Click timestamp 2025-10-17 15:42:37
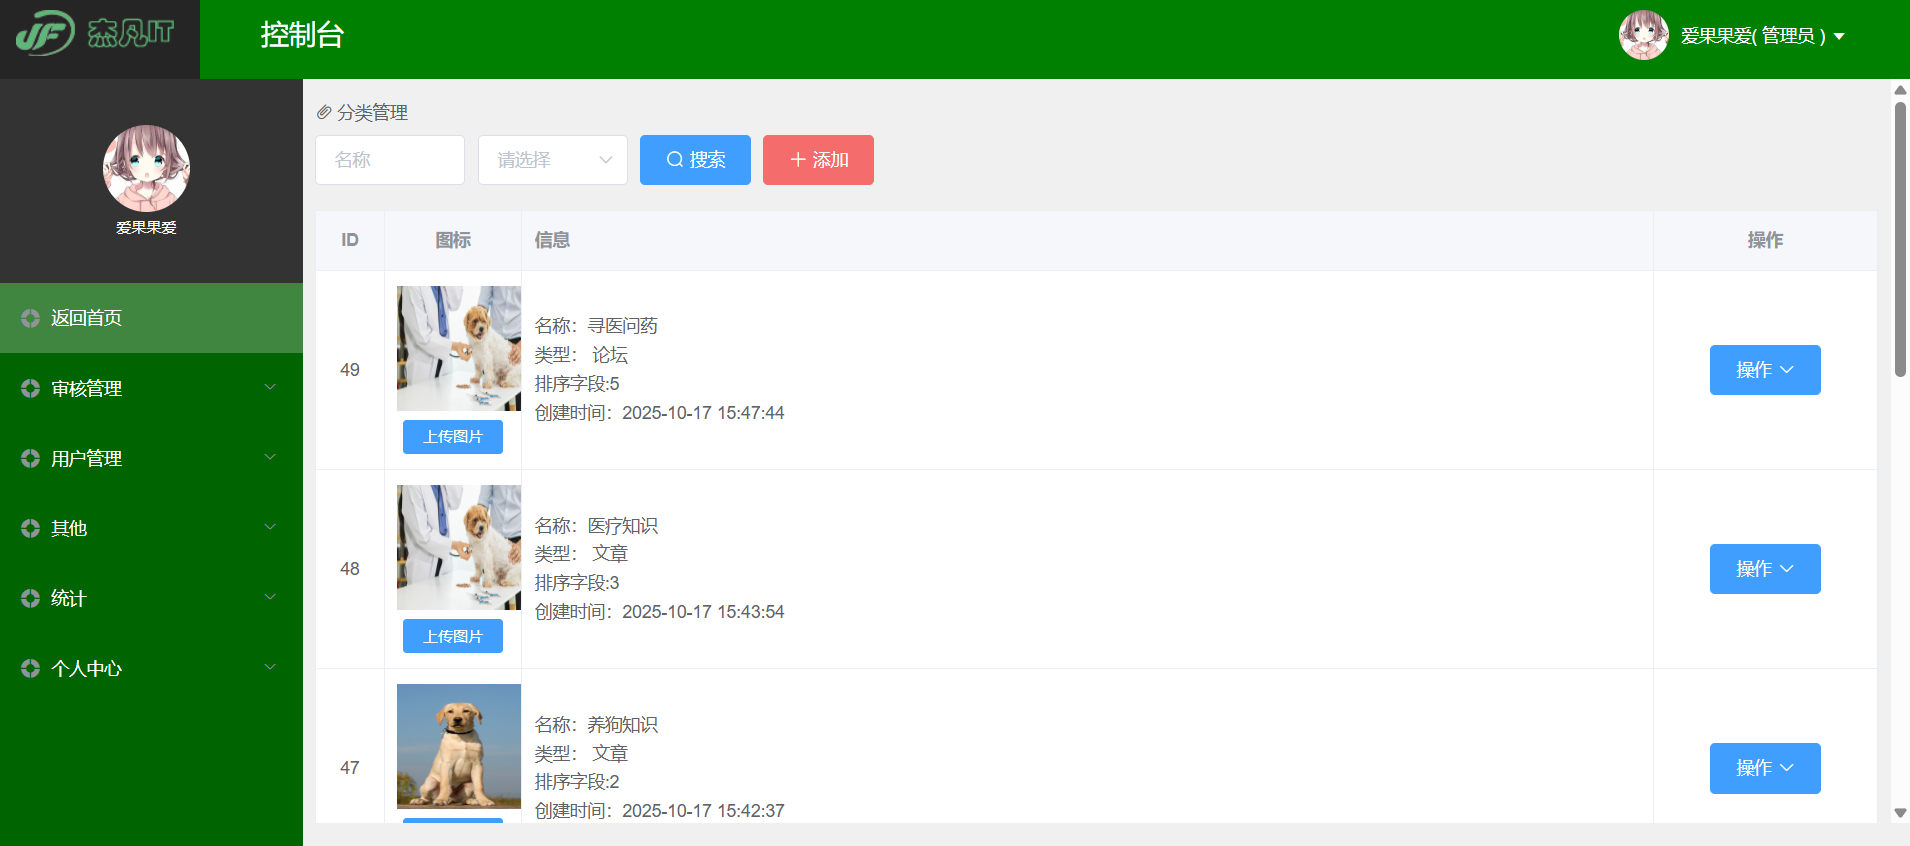 click(x=703, y=811)
